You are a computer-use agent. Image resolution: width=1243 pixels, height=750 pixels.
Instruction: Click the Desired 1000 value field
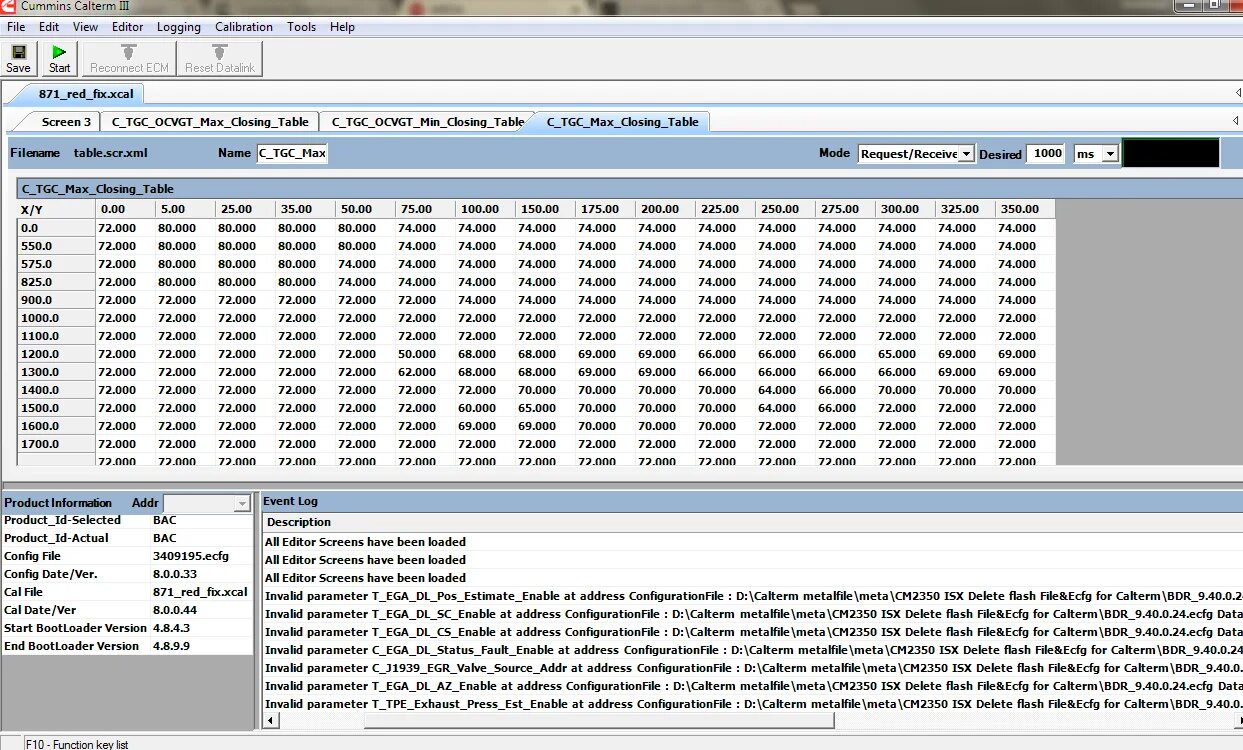pyautogui.click(x=1046, y=154)
